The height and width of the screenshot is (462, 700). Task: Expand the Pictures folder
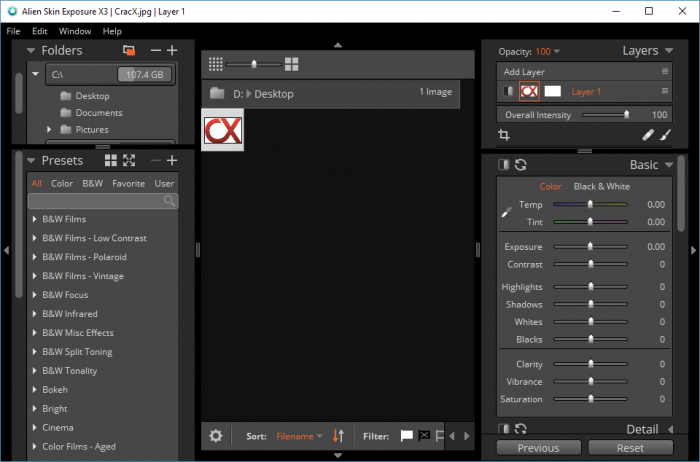click(49, 129)
